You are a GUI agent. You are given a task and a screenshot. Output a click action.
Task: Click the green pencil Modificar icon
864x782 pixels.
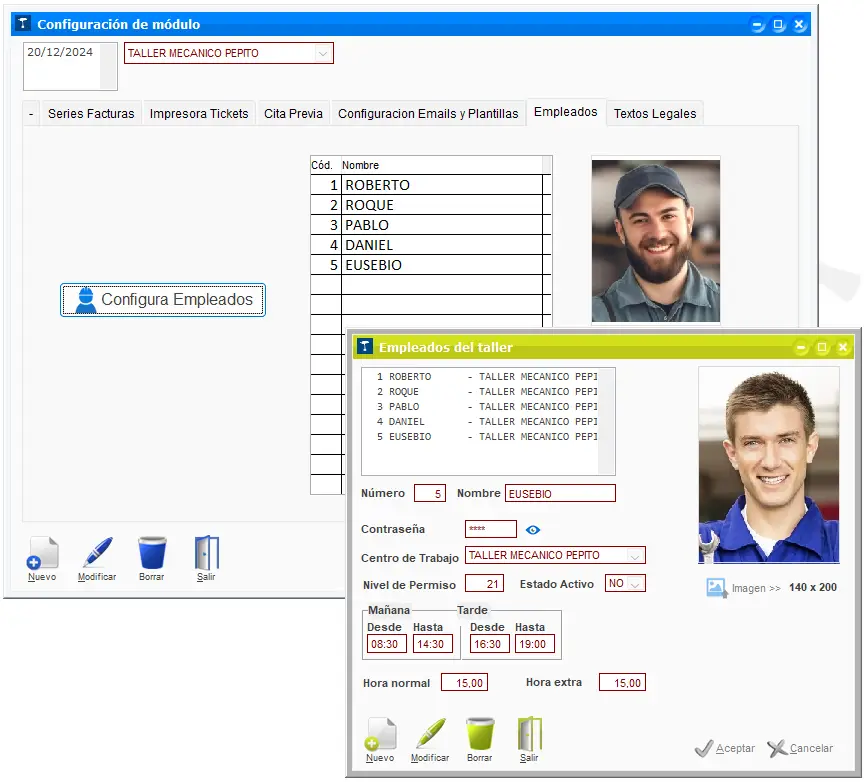click(x=430, y=735)
